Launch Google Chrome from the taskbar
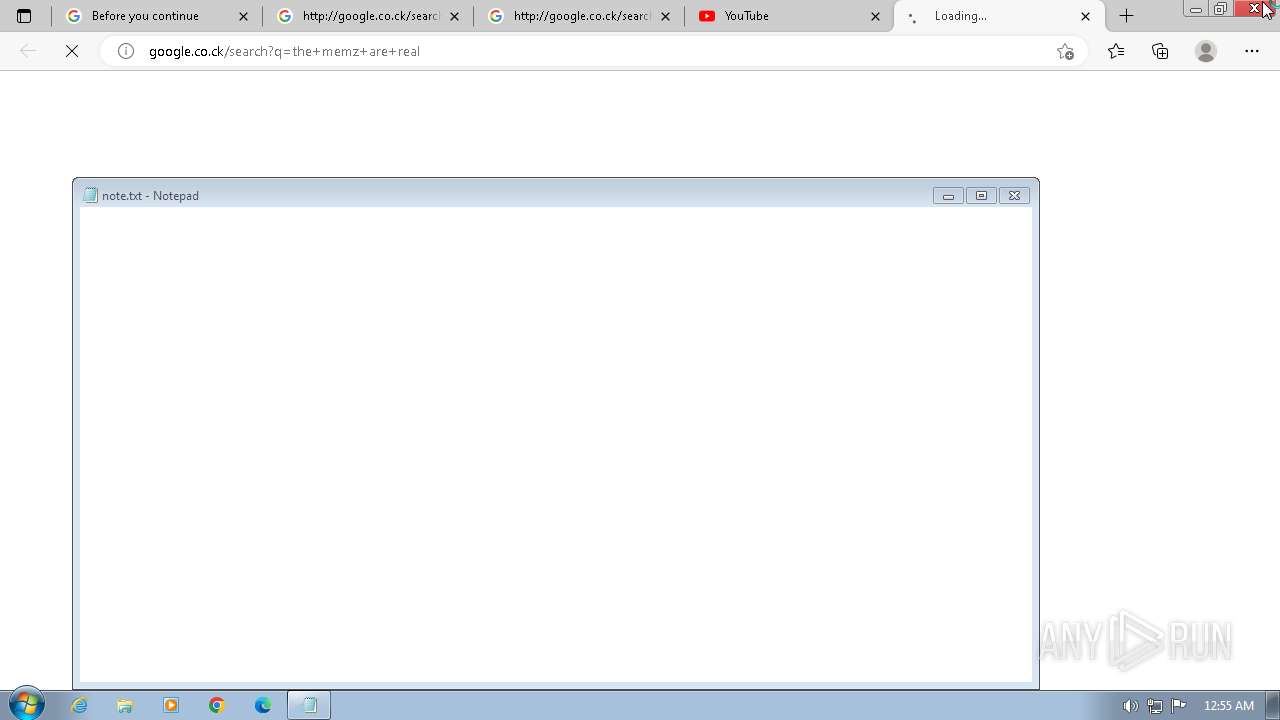Image resolution: width=1280 pixels, height=720 pixels. 217,705
